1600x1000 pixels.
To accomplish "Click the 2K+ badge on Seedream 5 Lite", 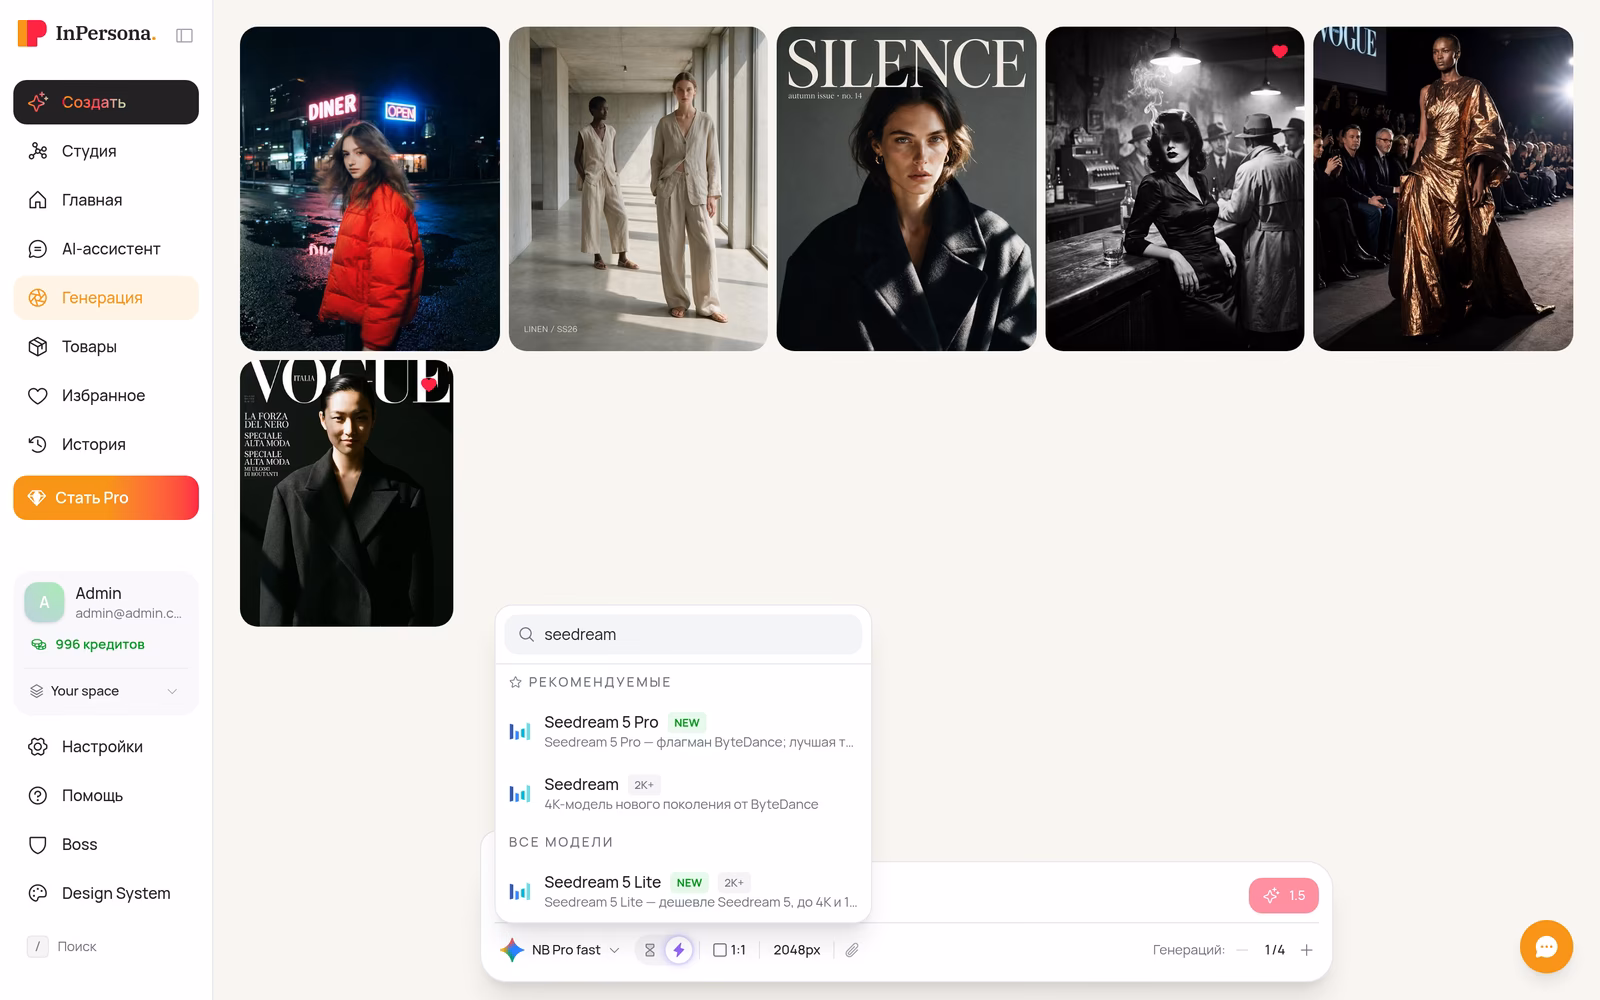I will pos(734,883).
